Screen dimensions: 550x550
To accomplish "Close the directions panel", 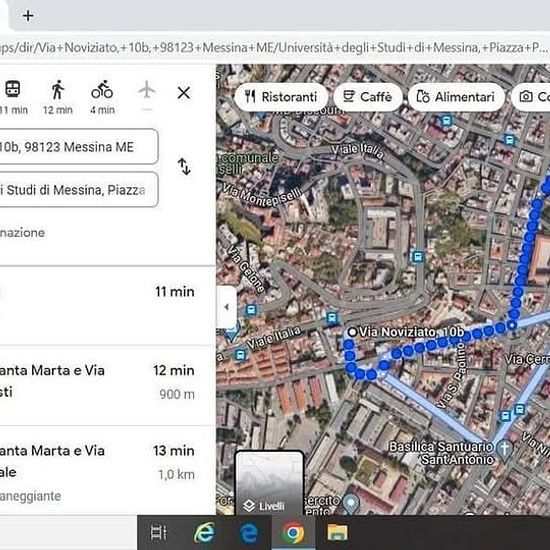I will coord(184,93).
